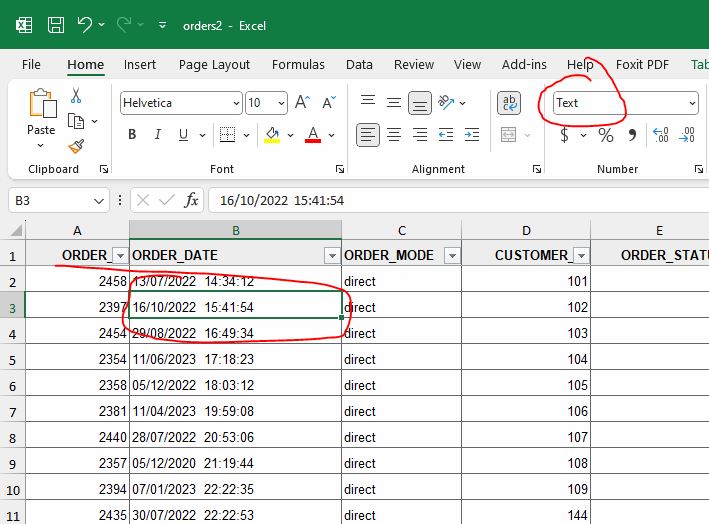Open the File menu
709x524 pixels.
click(x=31, y=64)
